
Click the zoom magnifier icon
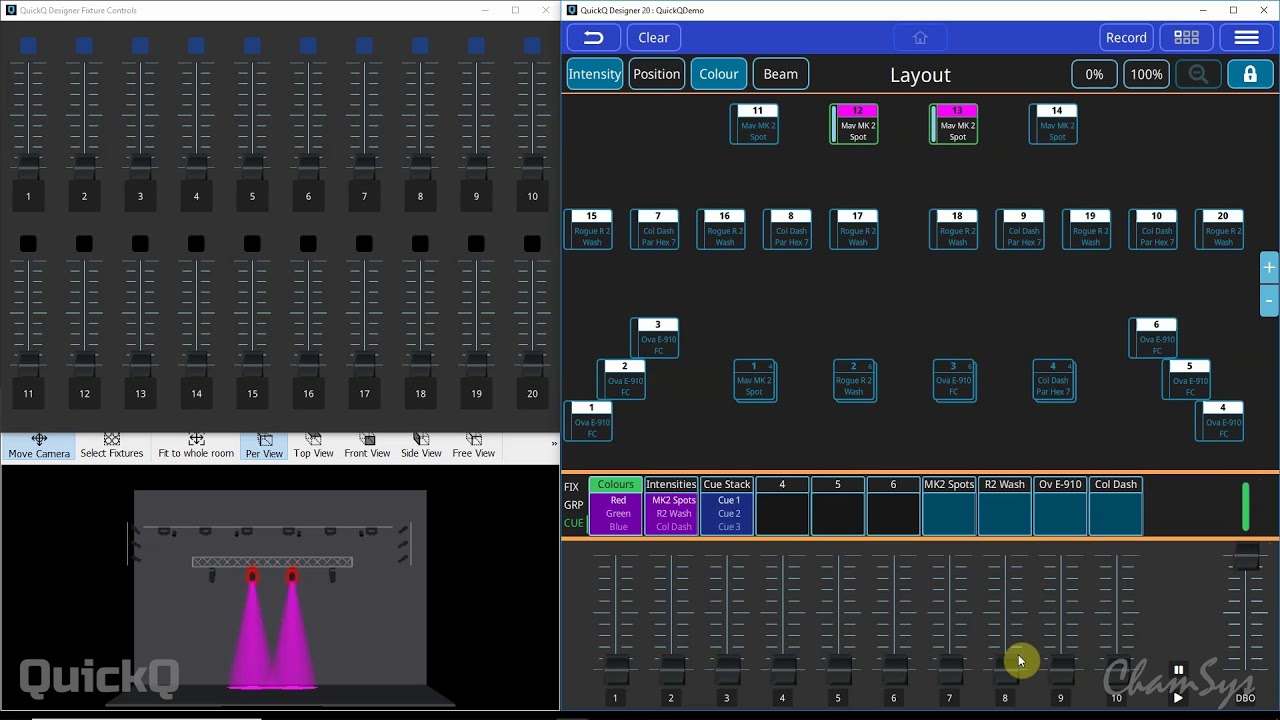[x=1198, y=74]
